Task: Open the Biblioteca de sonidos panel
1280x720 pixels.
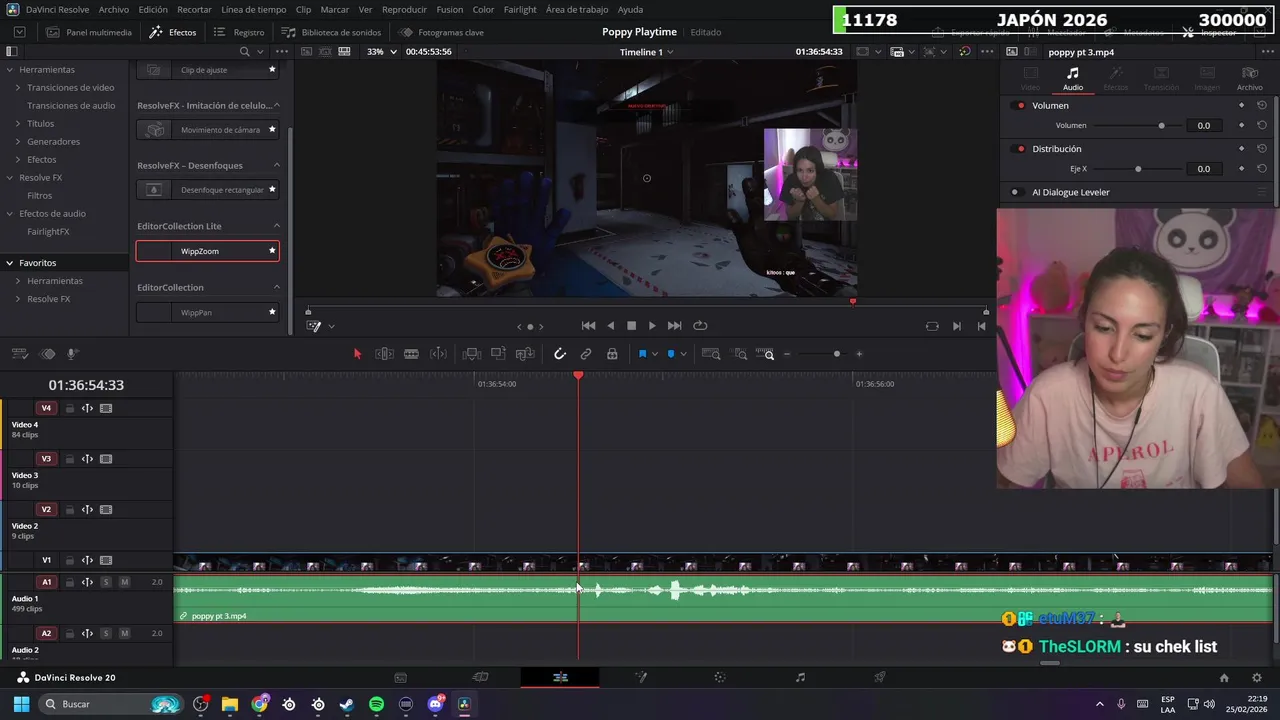Action: (332, 32)
